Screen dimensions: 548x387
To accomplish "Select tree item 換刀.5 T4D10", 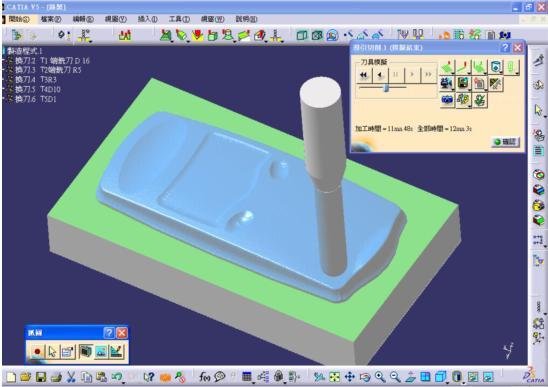I will tap(37, 89).
